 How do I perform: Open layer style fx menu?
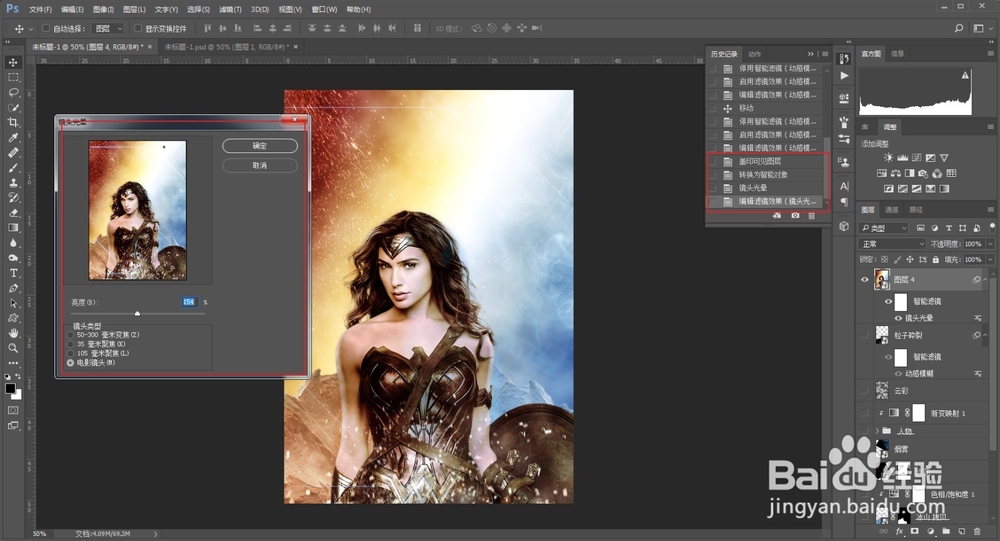tap(899, 531)
